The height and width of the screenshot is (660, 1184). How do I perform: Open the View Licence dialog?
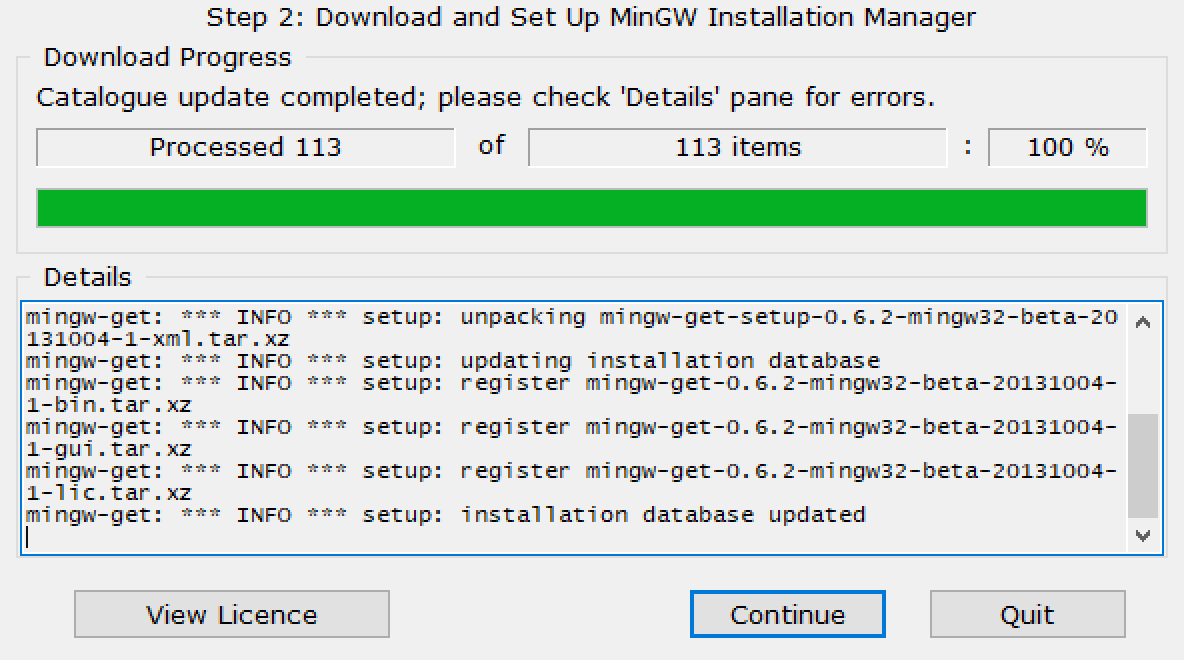(x=232, y=614)
